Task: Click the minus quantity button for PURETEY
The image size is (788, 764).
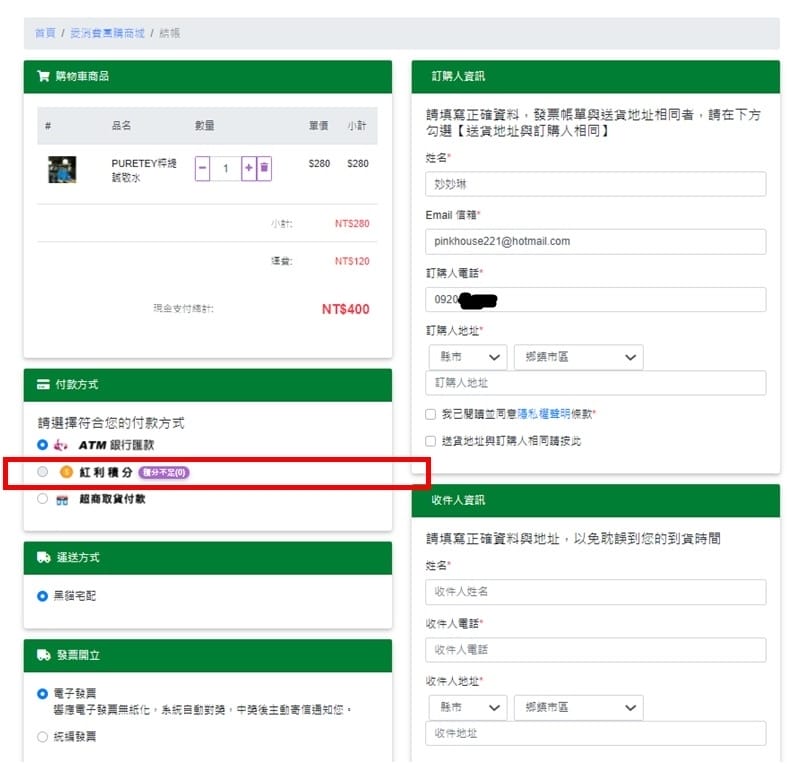Action: pyautogui.click(x=203, y=168)
